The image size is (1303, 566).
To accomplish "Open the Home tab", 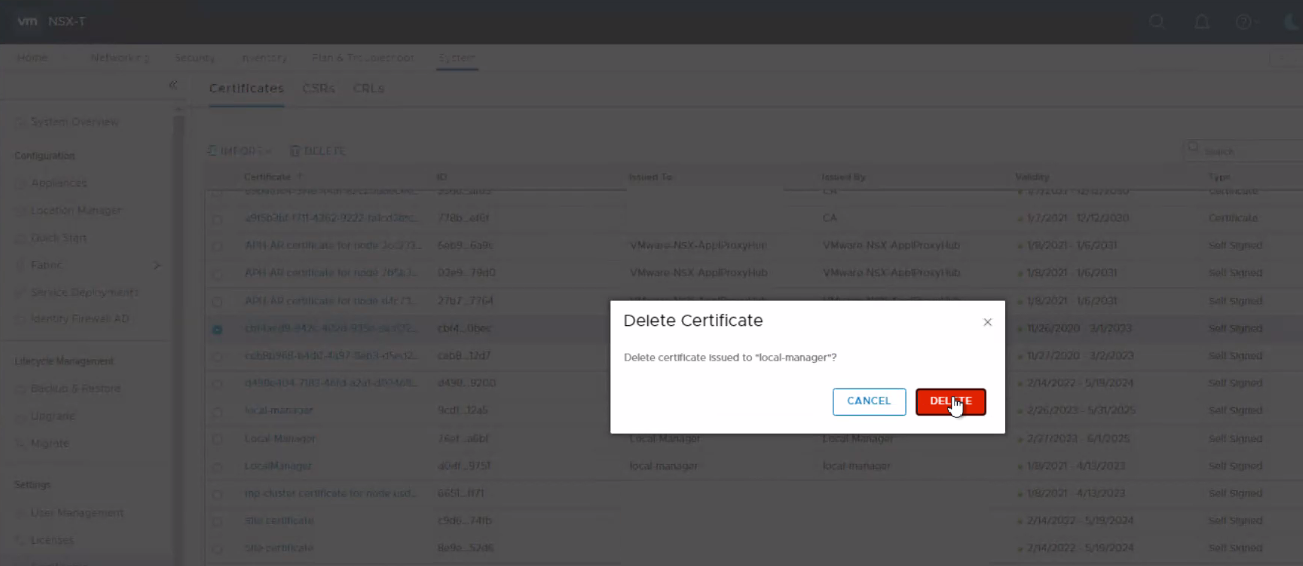I will (x=32, y=58).
